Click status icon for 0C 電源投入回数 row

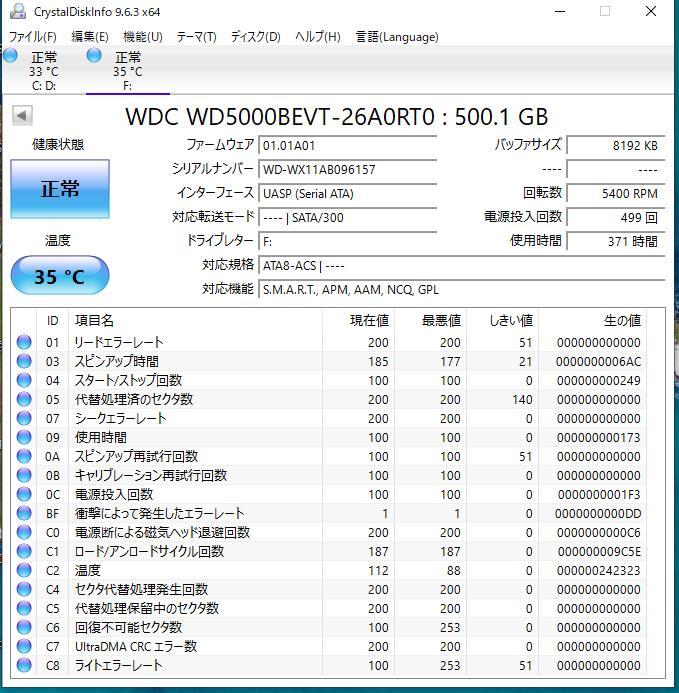24,494
